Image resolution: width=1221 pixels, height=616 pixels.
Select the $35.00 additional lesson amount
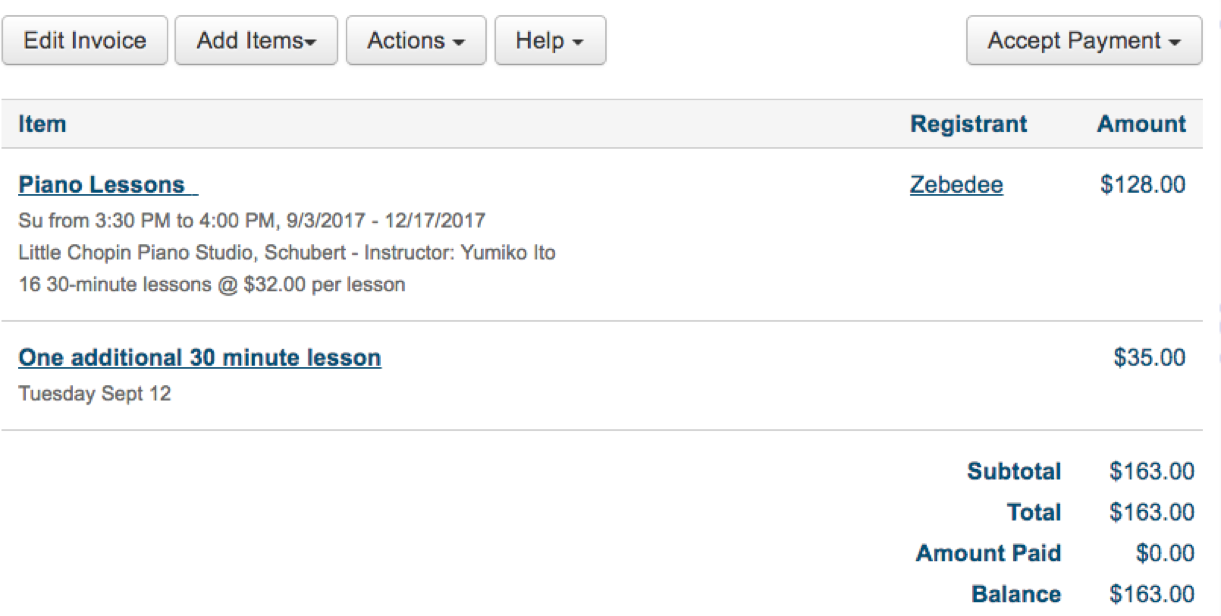1150,358
